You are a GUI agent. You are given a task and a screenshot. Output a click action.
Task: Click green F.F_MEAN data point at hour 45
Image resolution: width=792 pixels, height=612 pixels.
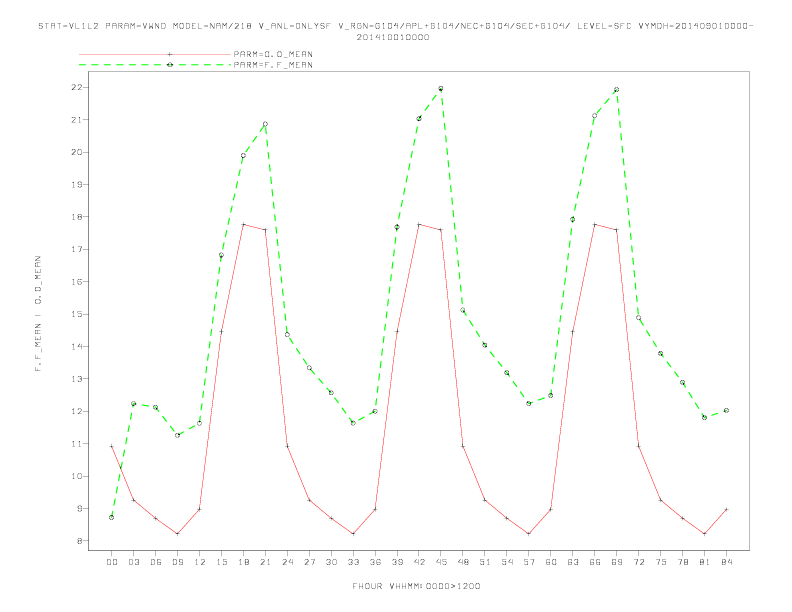441,89
